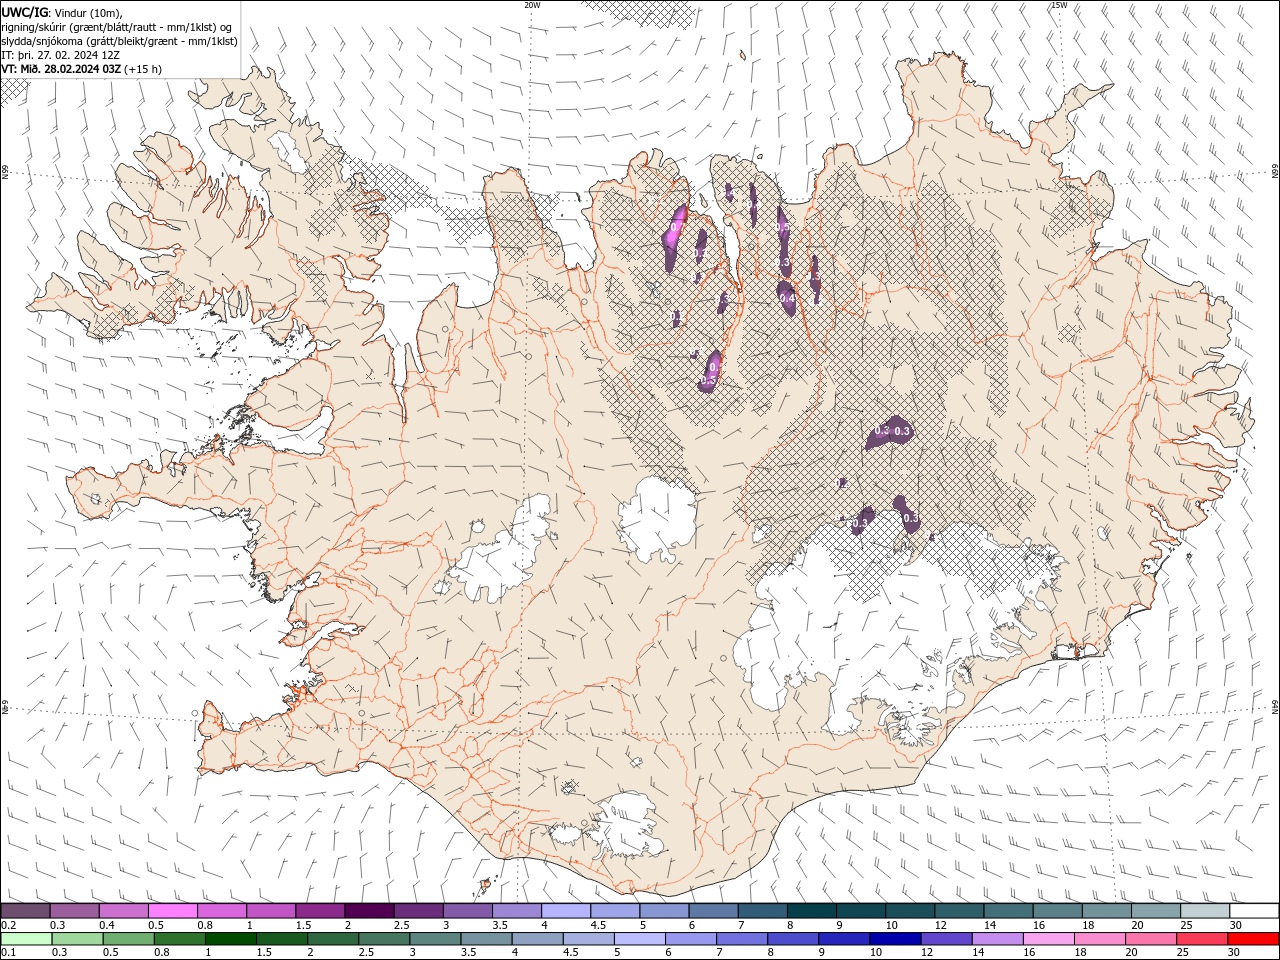Image resolution: width=1280 pixels, height=960 pixels.
Task: Select the darkest purple top-row swatch labeled 2
Action: click(x=368, y=911)
